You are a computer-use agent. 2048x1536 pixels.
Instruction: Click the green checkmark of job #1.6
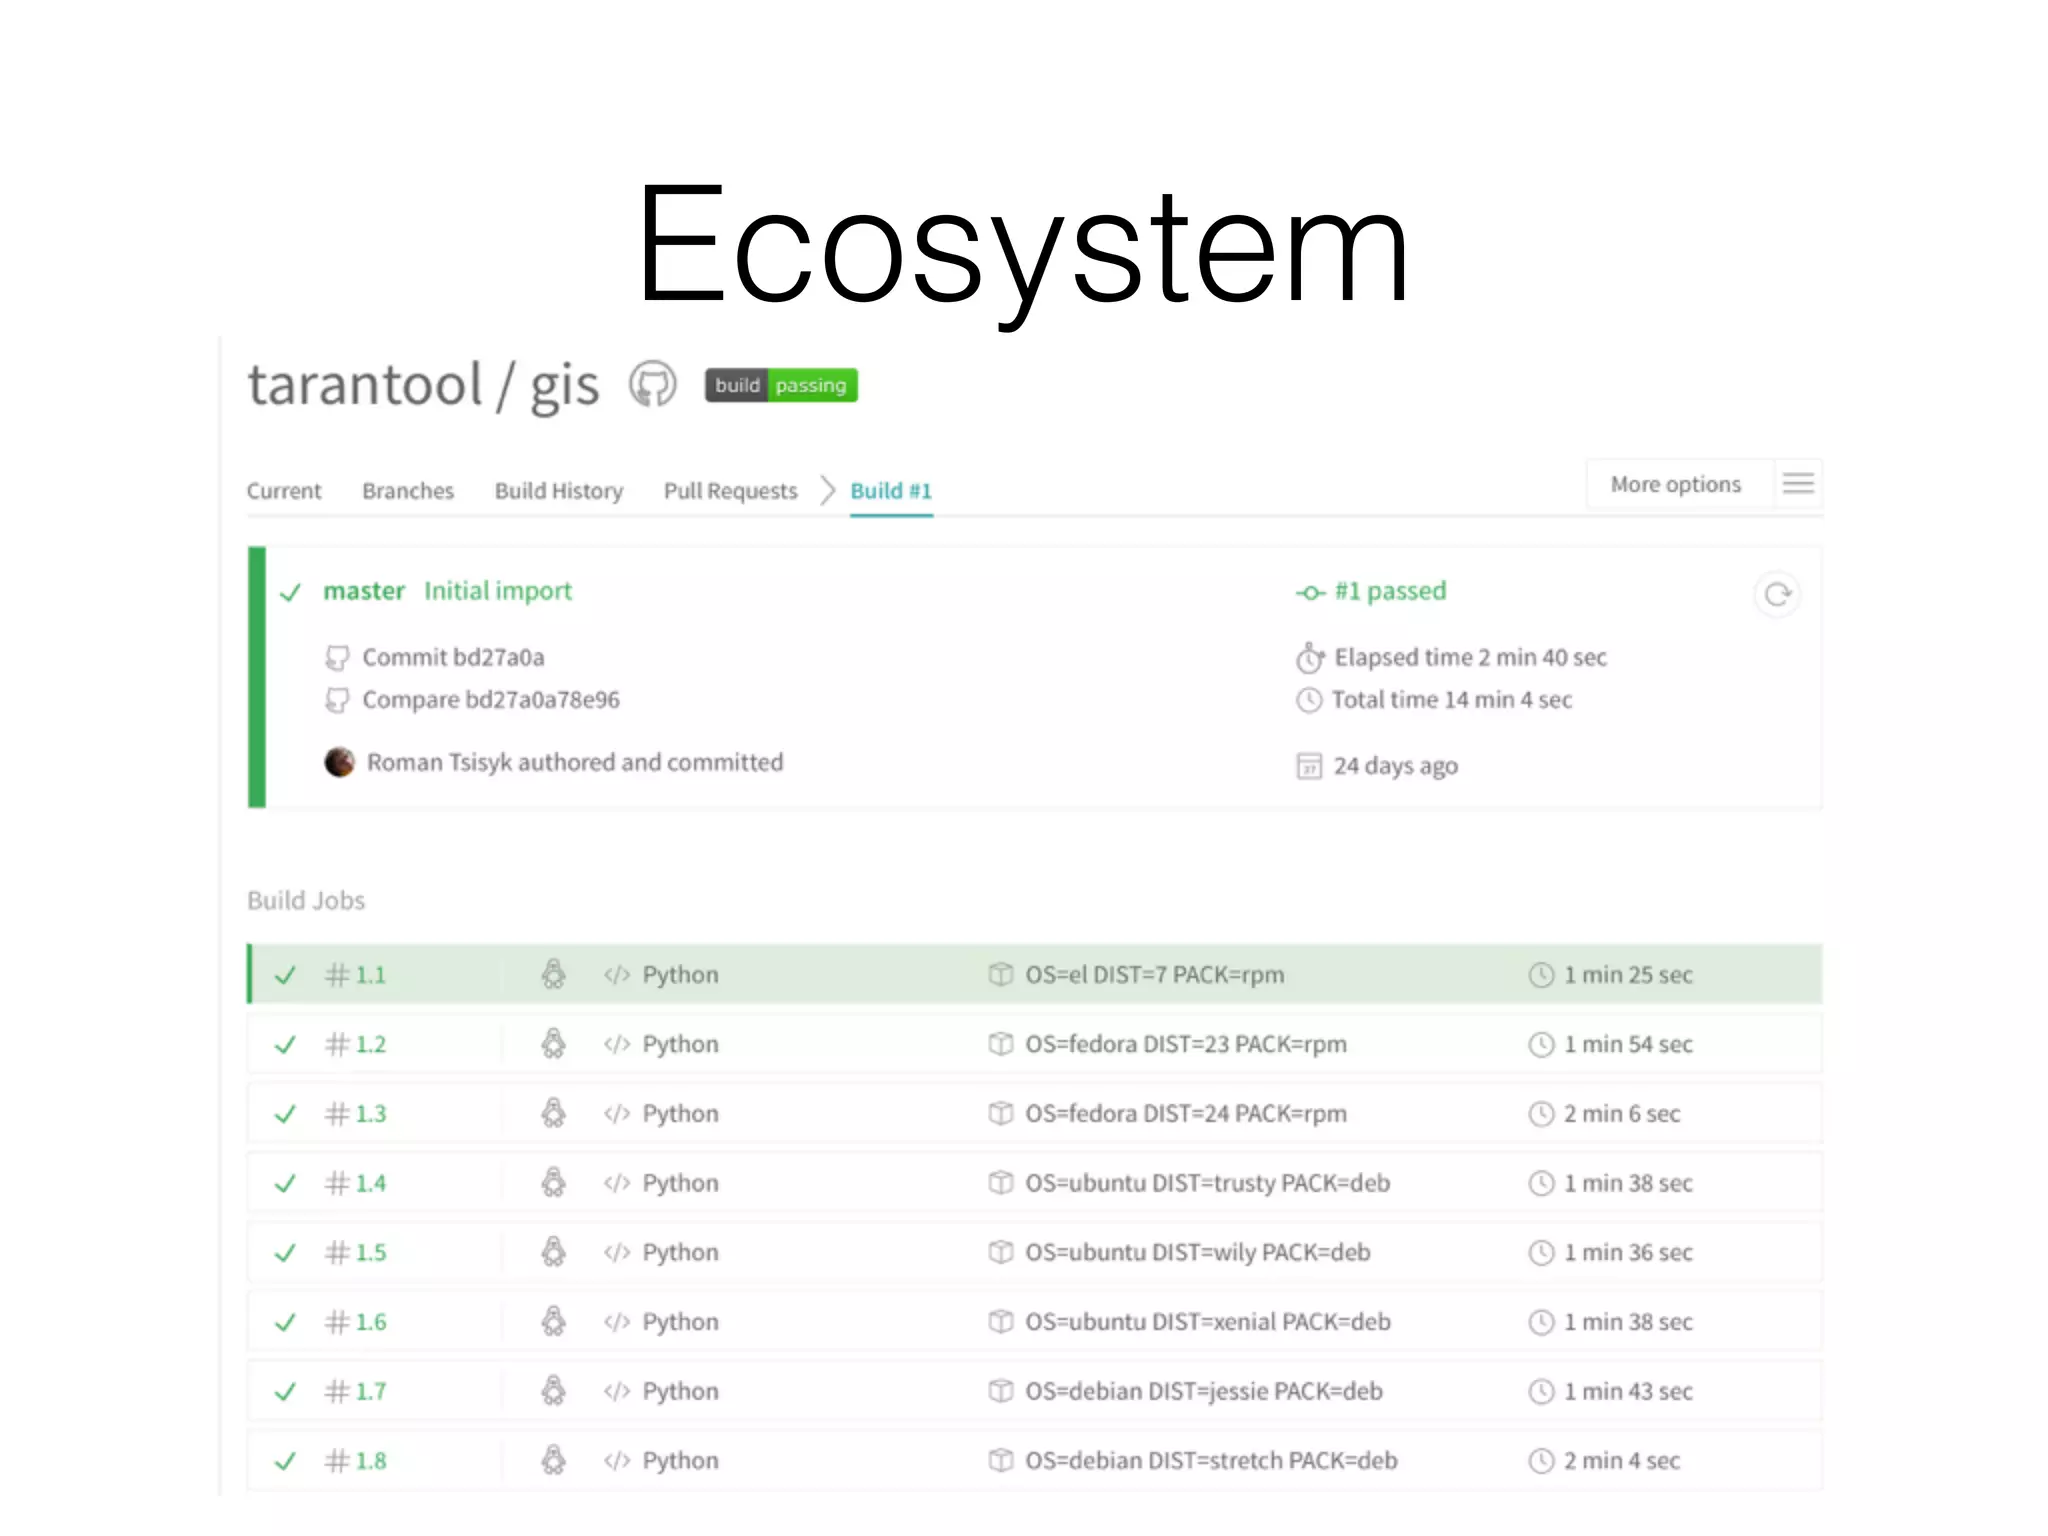[285, 1323]
